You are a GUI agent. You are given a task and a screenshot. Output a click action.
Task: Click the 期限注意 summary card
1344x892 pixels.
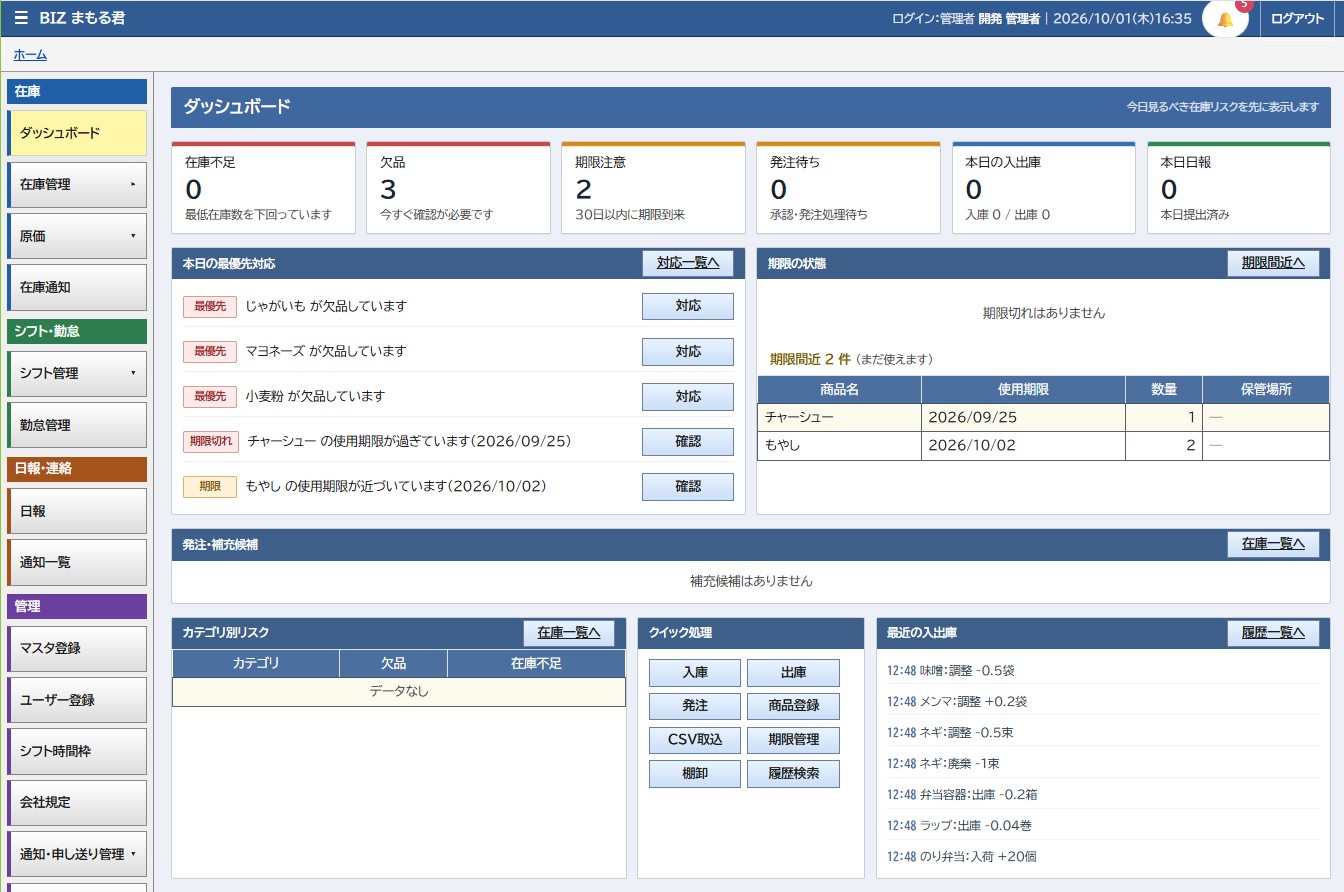(653, 188)
